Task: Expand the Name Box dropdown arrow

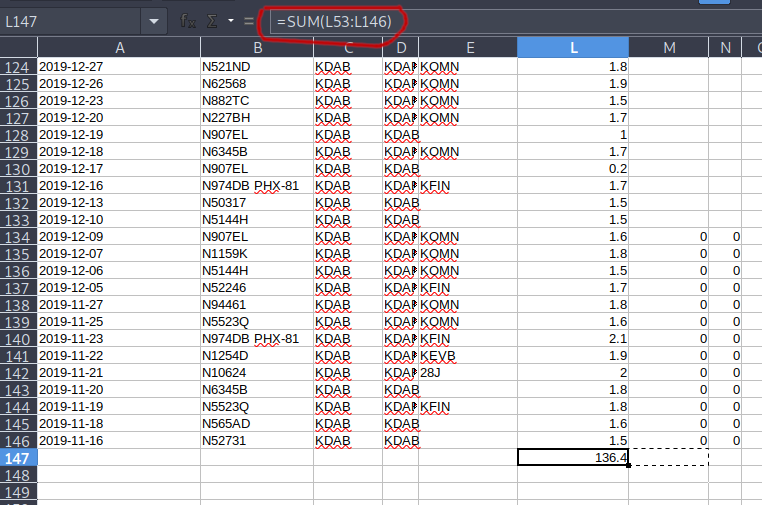Action: pos(153,21)
